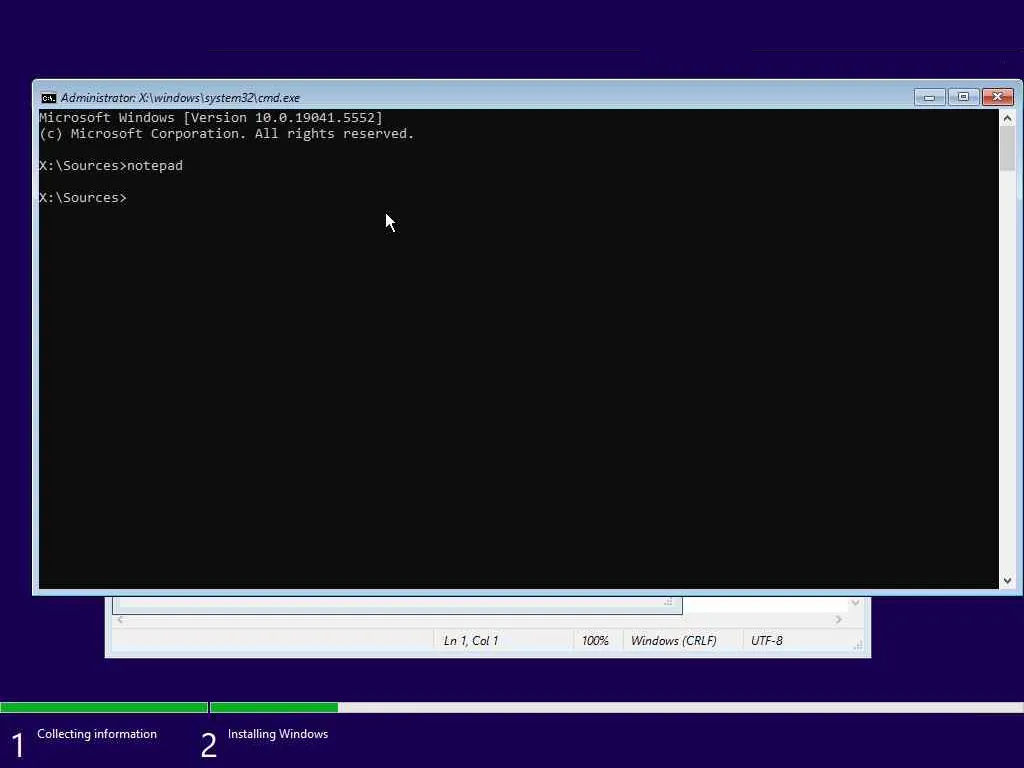Maximize the Administrator cmd.exe window

[963, 97]
